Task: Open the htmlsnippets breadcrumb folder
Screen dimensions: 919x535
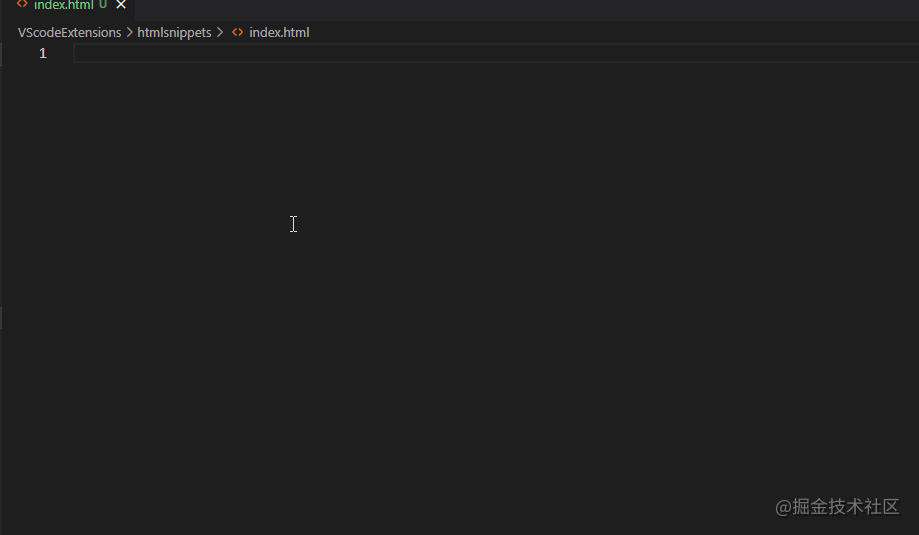Action: [x=174, y=32]
